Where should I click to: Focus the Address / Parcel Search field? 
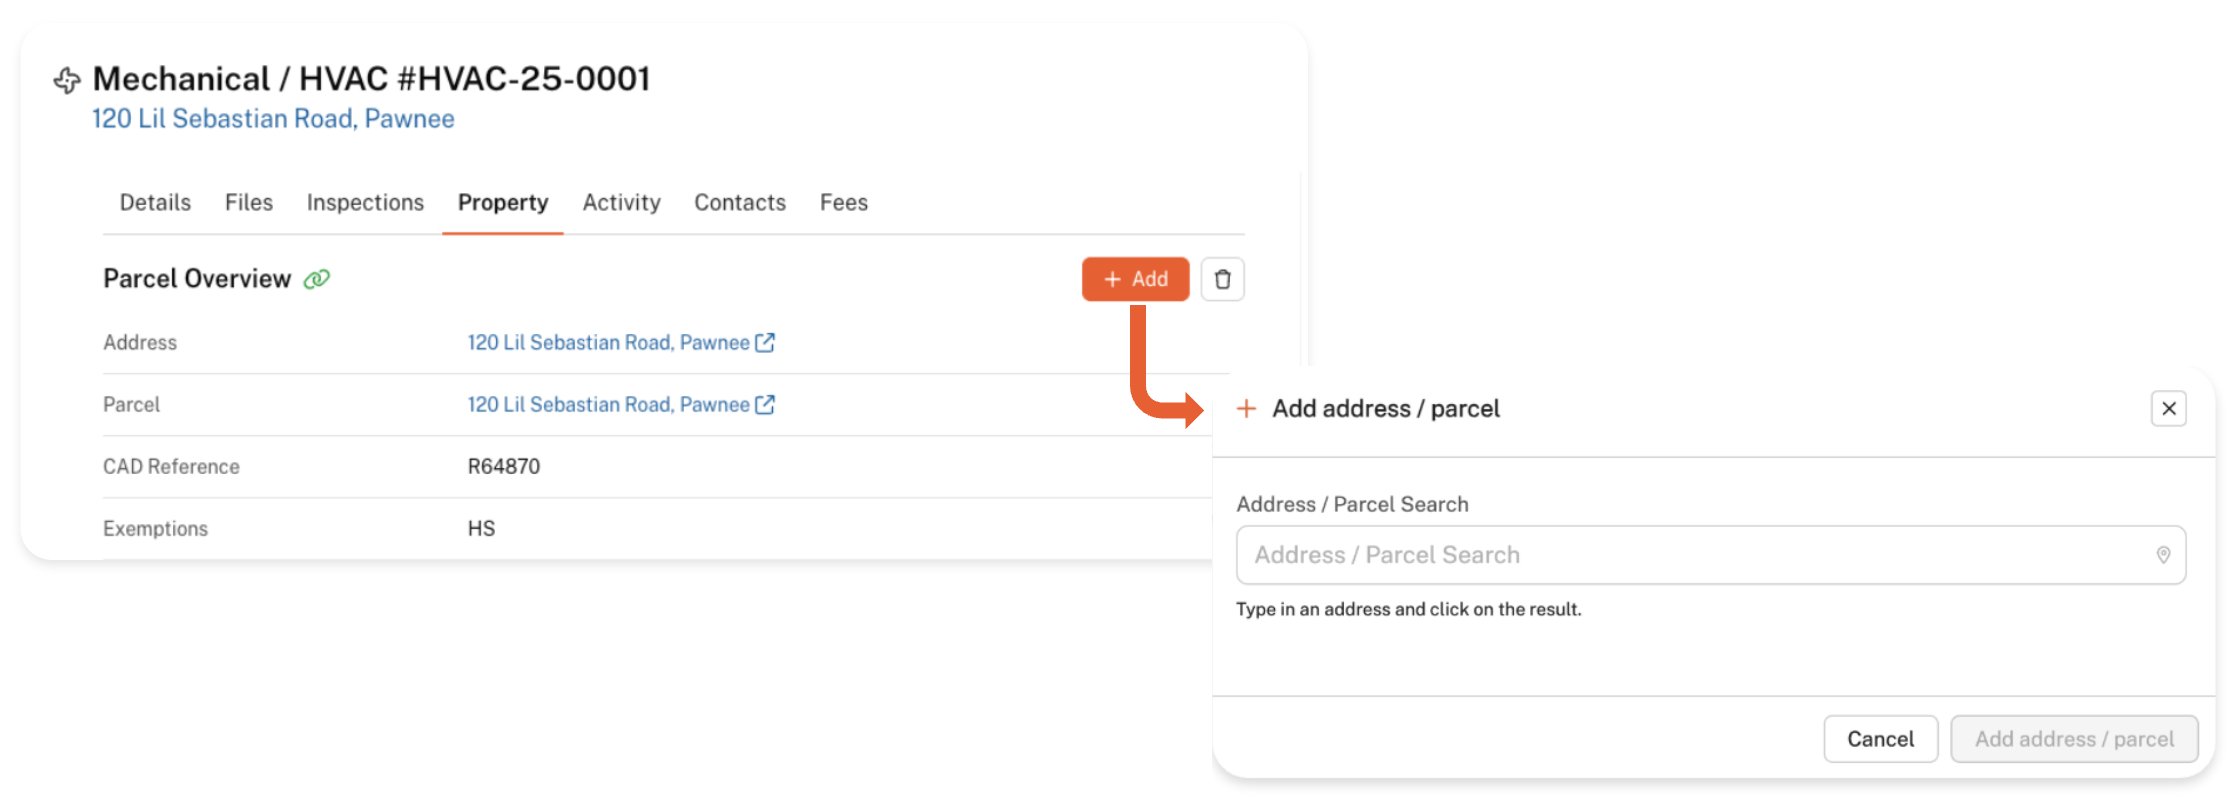coord(1690,555)
